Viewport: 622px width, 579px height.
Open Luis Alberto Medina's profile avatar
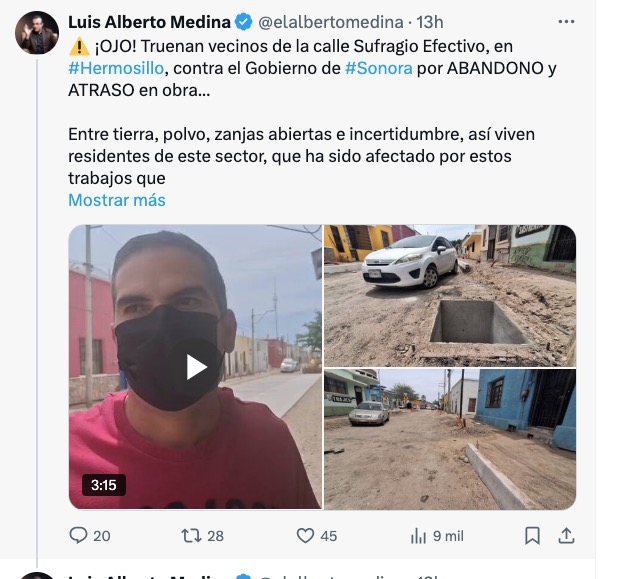click(37, 33)
